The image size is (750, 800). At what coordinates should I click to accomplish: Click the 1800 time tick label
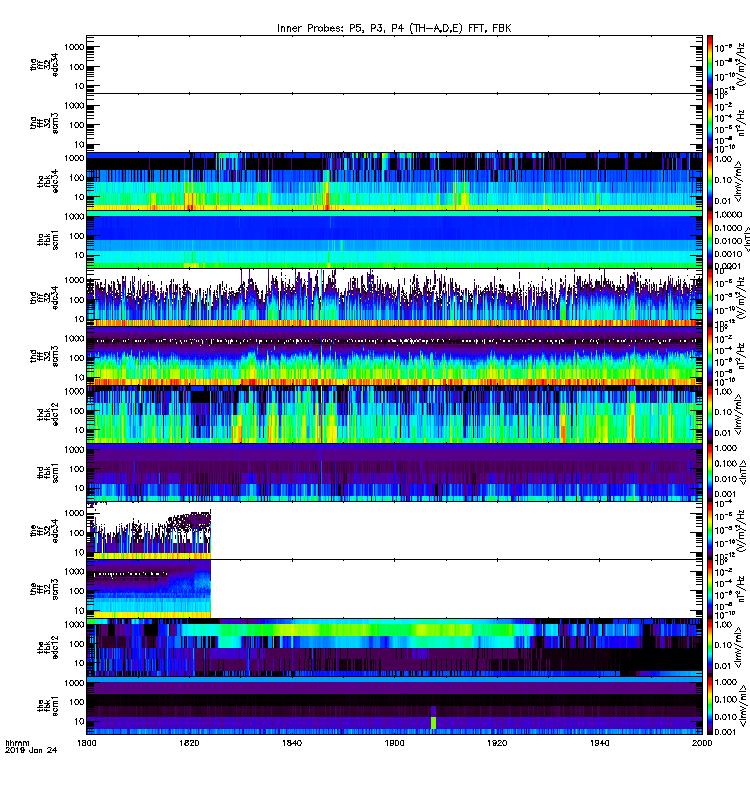87,743
